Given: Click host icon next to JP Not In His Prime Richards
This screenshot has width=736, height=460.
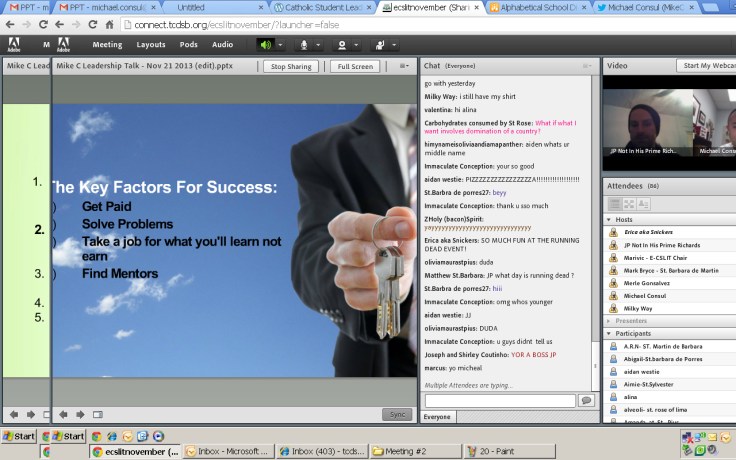Looking at the screenshot, I should (613, 245).
